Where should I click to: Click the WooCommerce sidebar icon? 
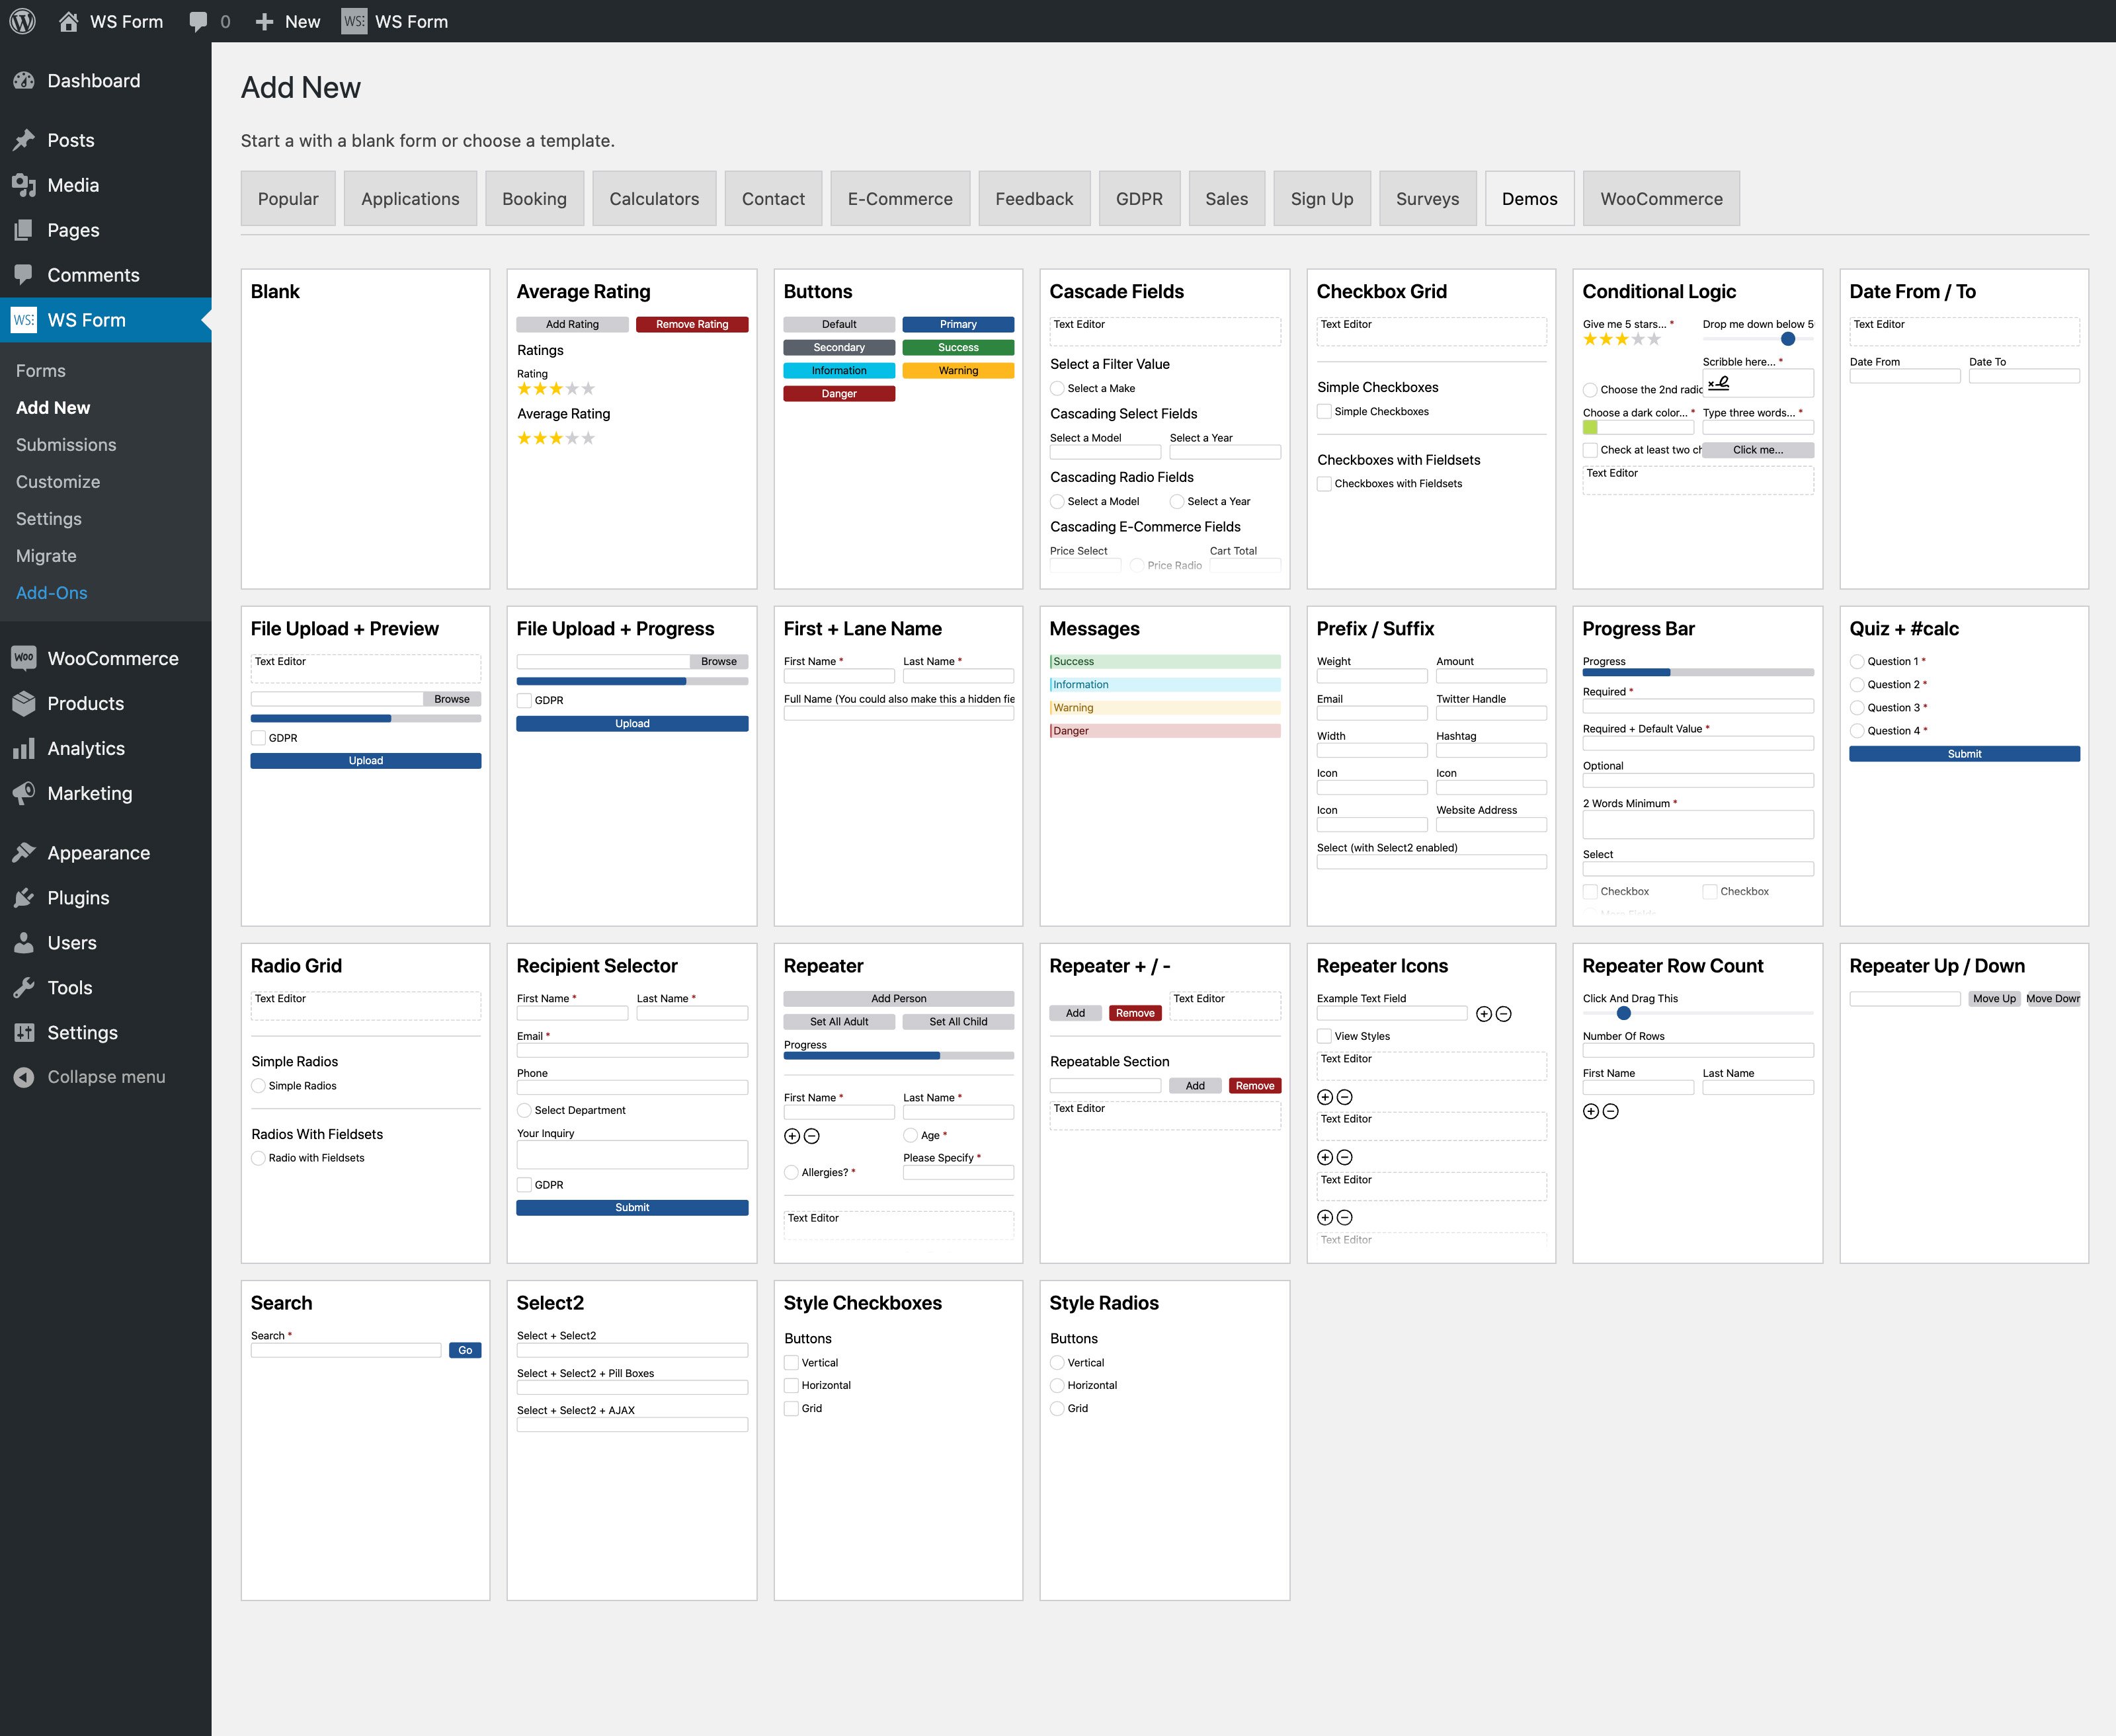[24, 658]
